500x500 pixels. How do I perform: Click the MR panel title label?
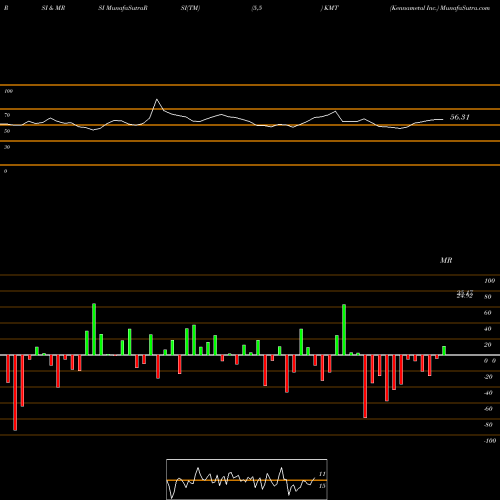click(x=446, y=260)
